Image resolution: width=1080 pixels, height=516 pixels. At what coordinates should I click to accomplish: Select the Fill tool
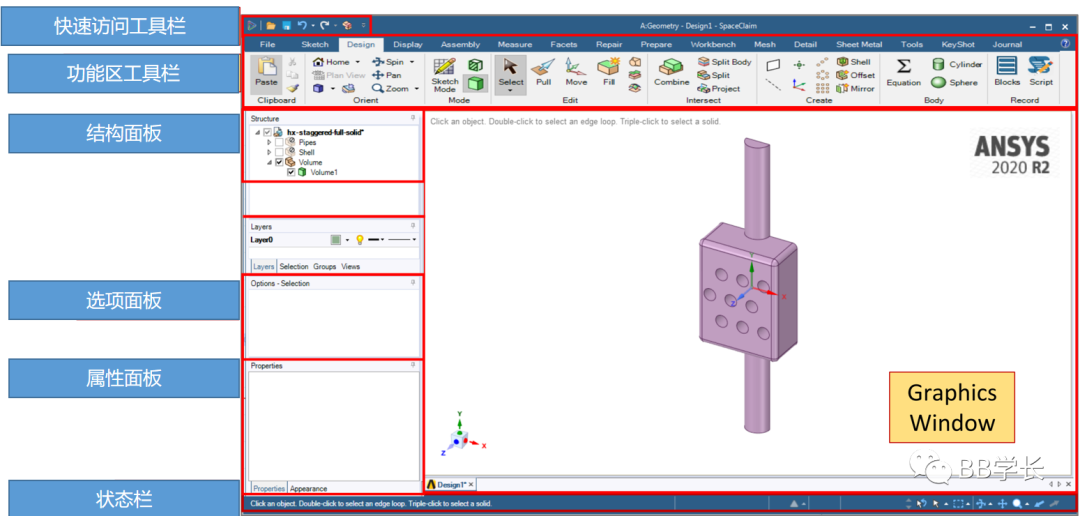(x=608, y=72)
